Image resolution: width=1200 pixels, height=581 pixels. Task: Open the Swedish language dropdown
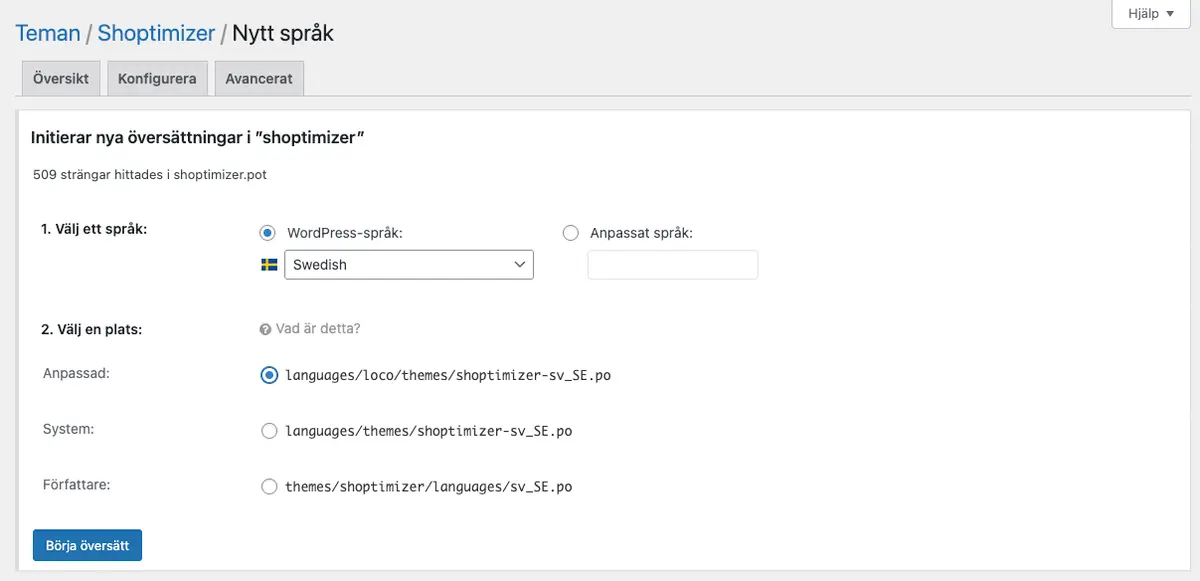[x=408, y=264]
